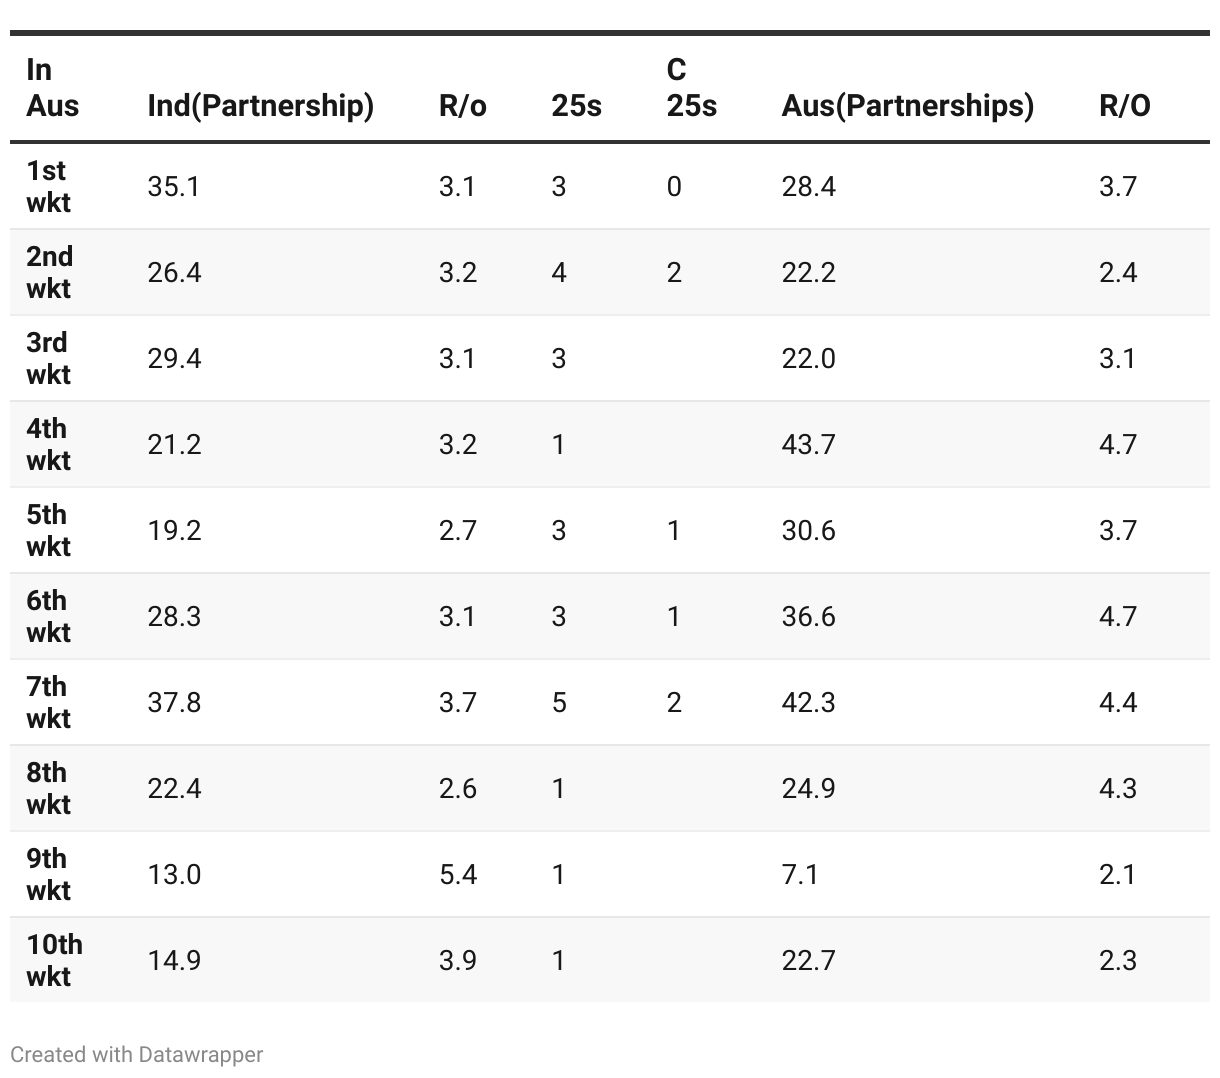Click the 'Aus(Partnerships)' column header
Viewport: 1220px width, 1078px height.
pos(907,106)
